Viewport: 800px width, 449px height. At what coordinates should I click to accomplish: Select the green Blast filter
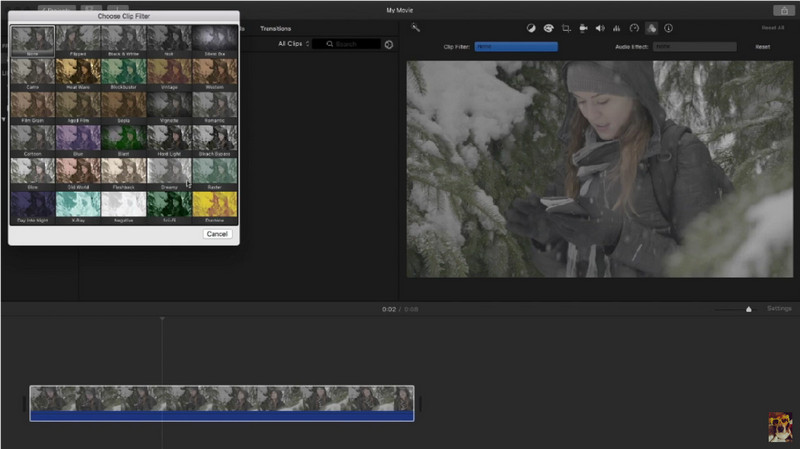[123, 140]
